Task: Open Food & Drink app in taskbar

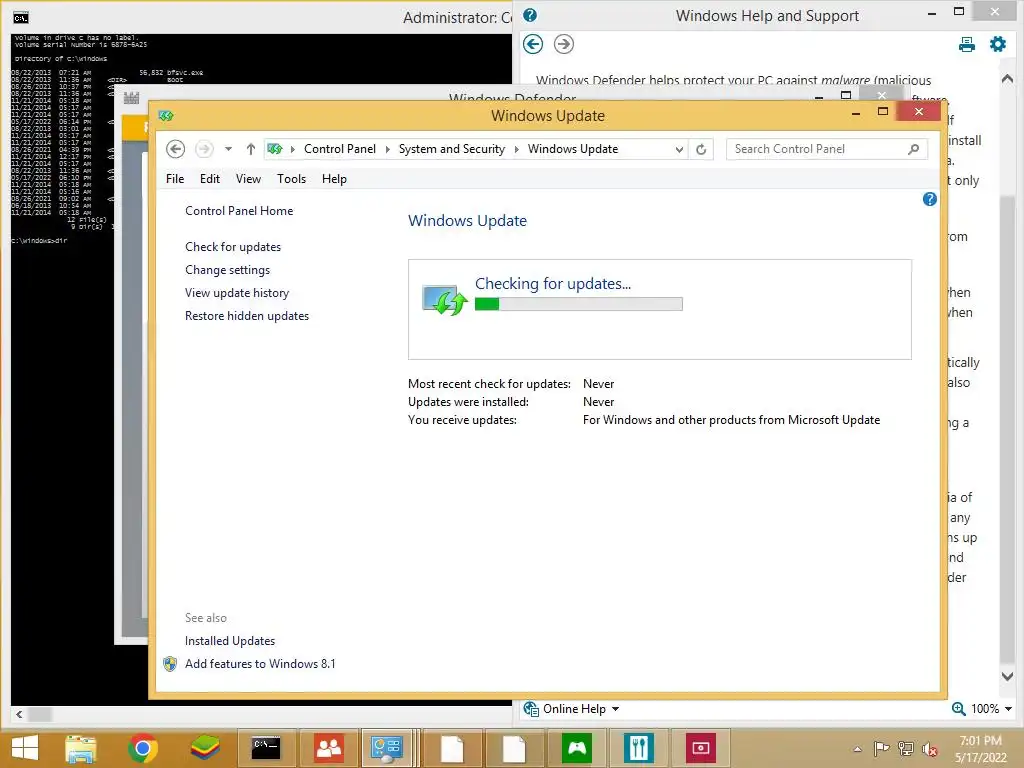Action: tap(639, 748)
